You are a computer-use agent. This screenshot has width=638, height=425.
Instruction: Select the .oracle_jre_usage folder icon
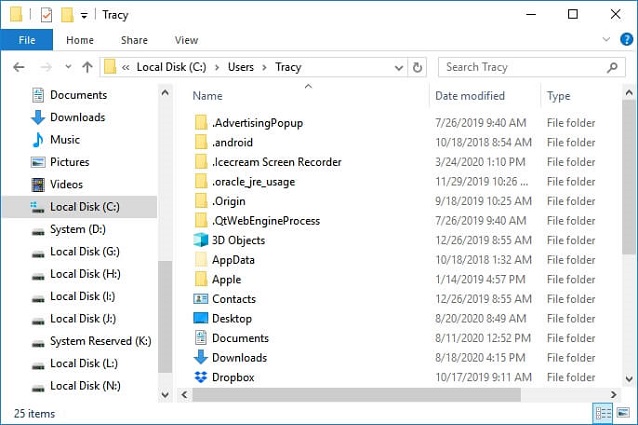[x=201, y=181]
